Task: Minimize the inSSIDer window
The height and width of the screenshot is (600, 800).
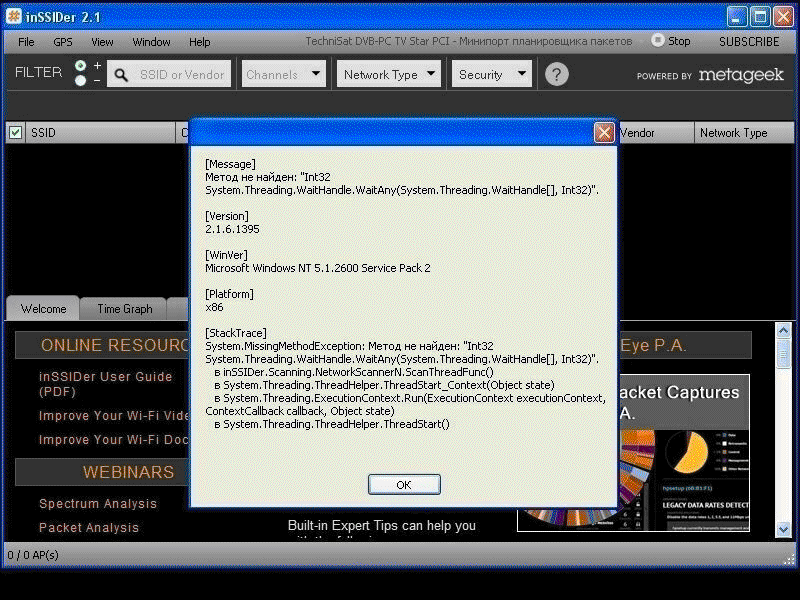Action: 736,17
